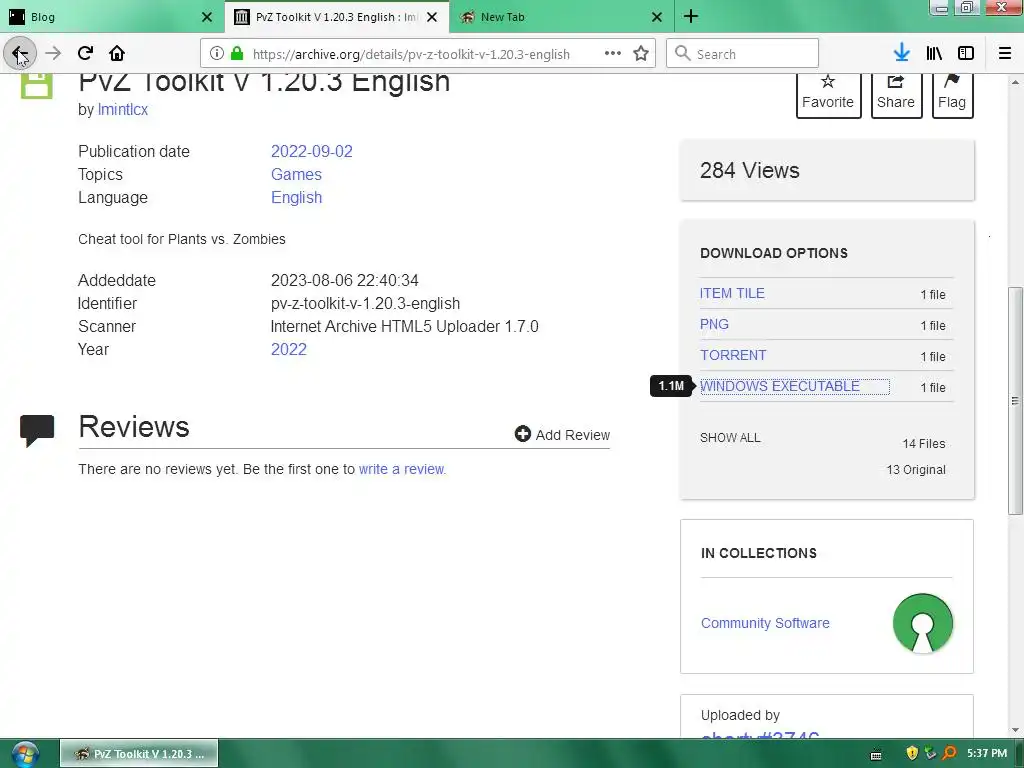This screenshot has height=768, width=1024.
Task: Open the Library bookmarks and history icon
Action: click(934, 54)
